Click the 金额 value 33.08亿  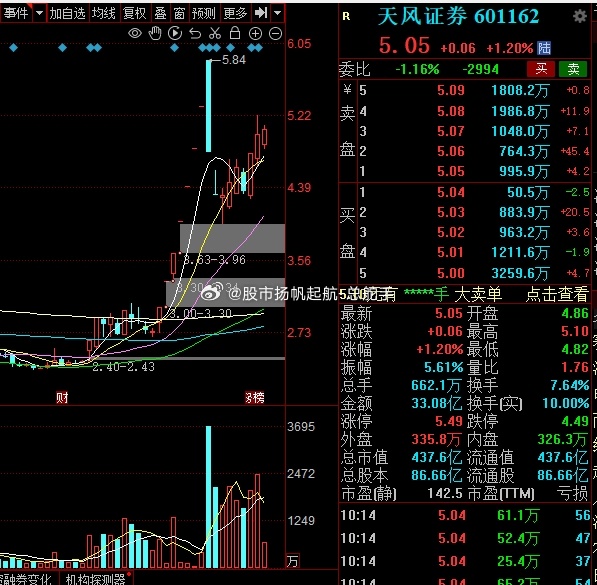click(437, 403)
